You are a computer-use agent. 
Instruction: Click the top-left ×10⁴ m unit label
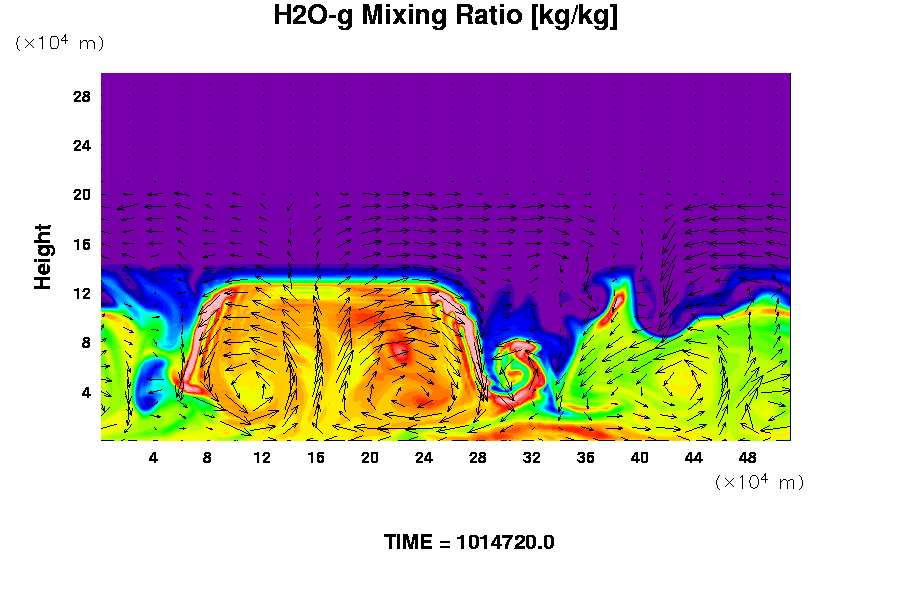[x=59, y=43]
